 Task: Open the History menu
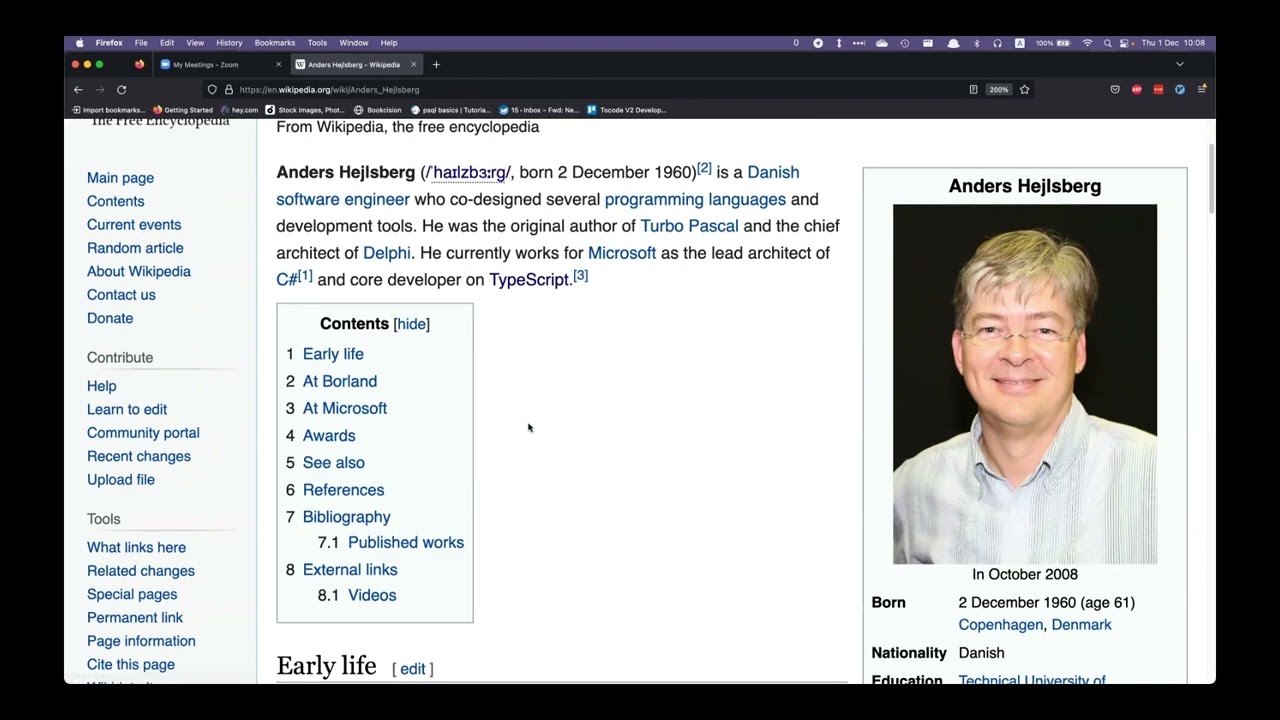point(229,43)
